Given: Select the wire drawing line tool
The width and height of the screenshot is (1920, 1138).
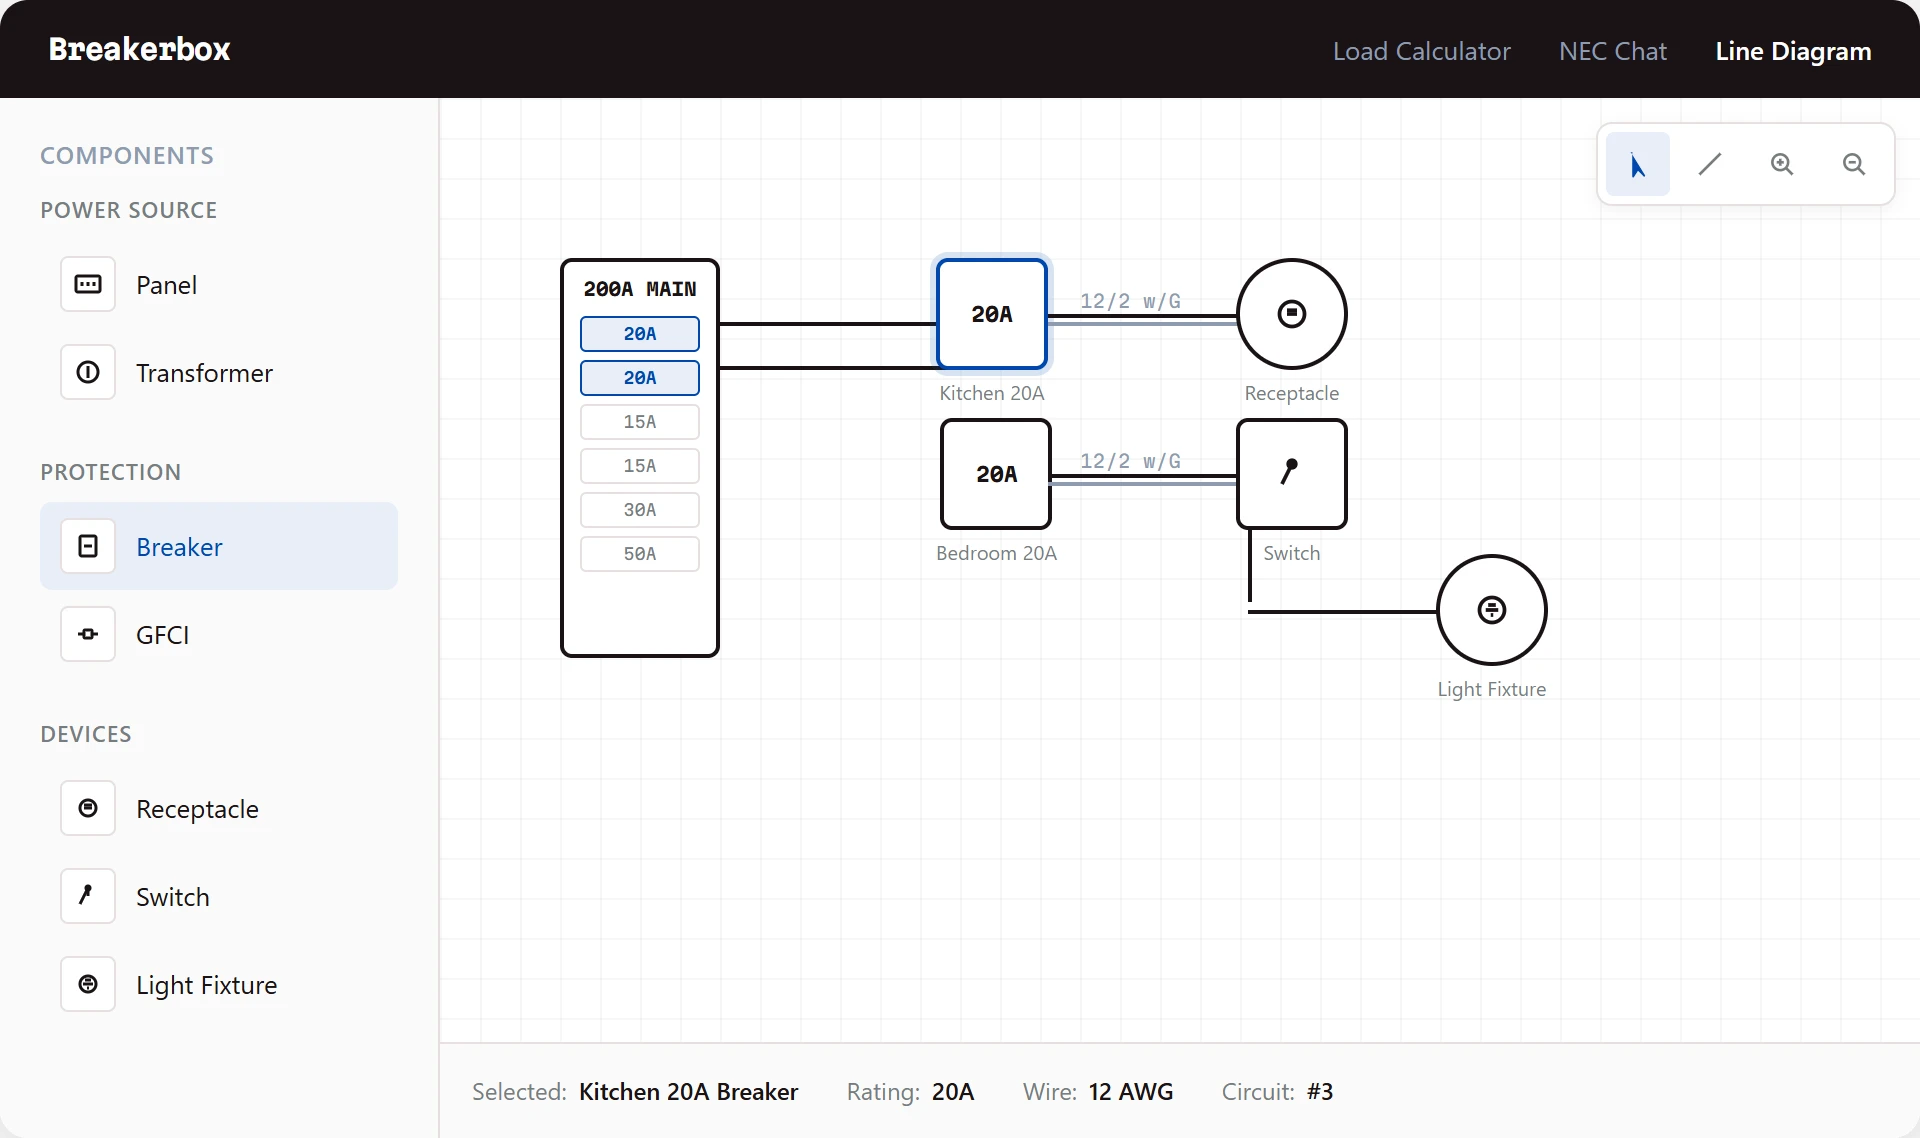Looking at the screenshot, I should click(1709, 164).
